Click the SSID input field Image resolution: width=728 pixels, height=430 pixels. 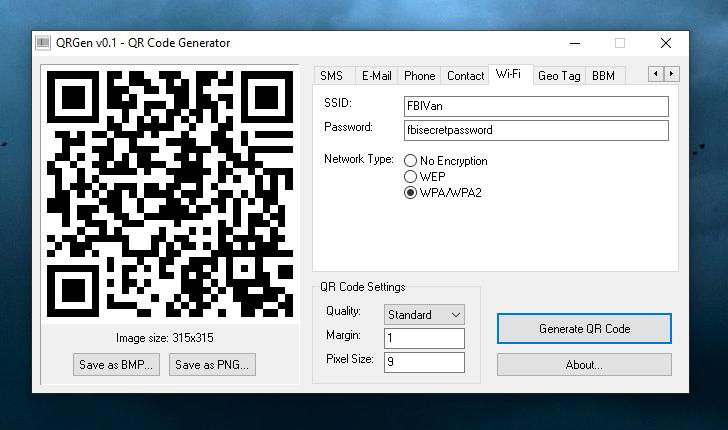pos(536,106)
